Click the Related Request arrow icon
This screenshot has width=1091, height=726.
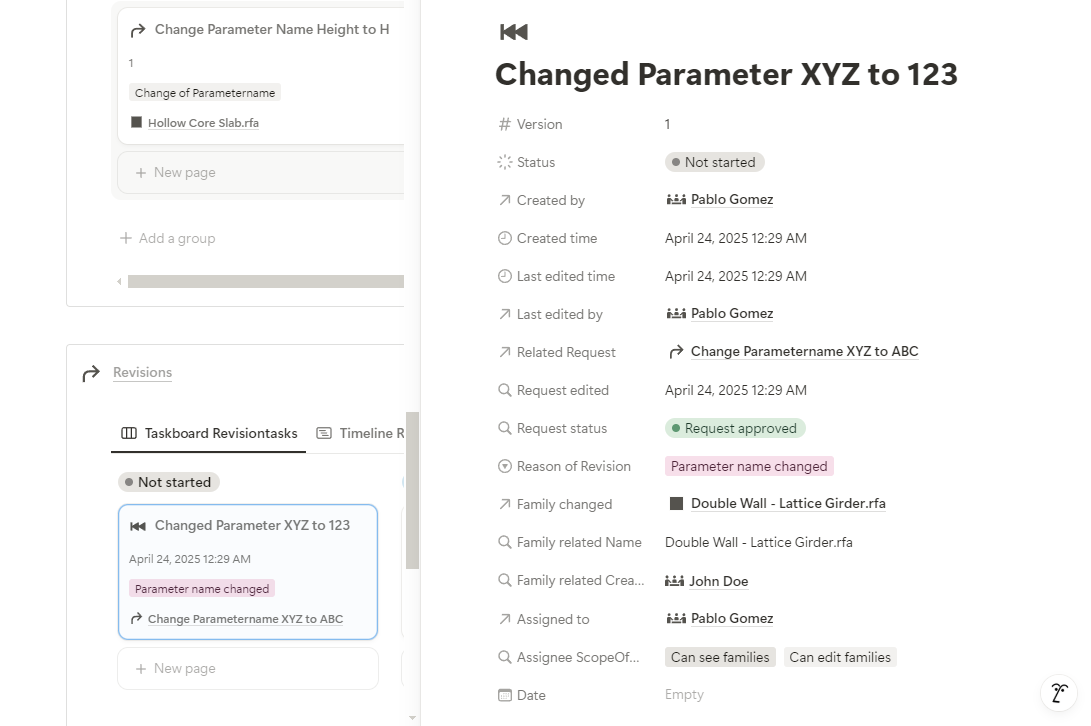[676, 352]
